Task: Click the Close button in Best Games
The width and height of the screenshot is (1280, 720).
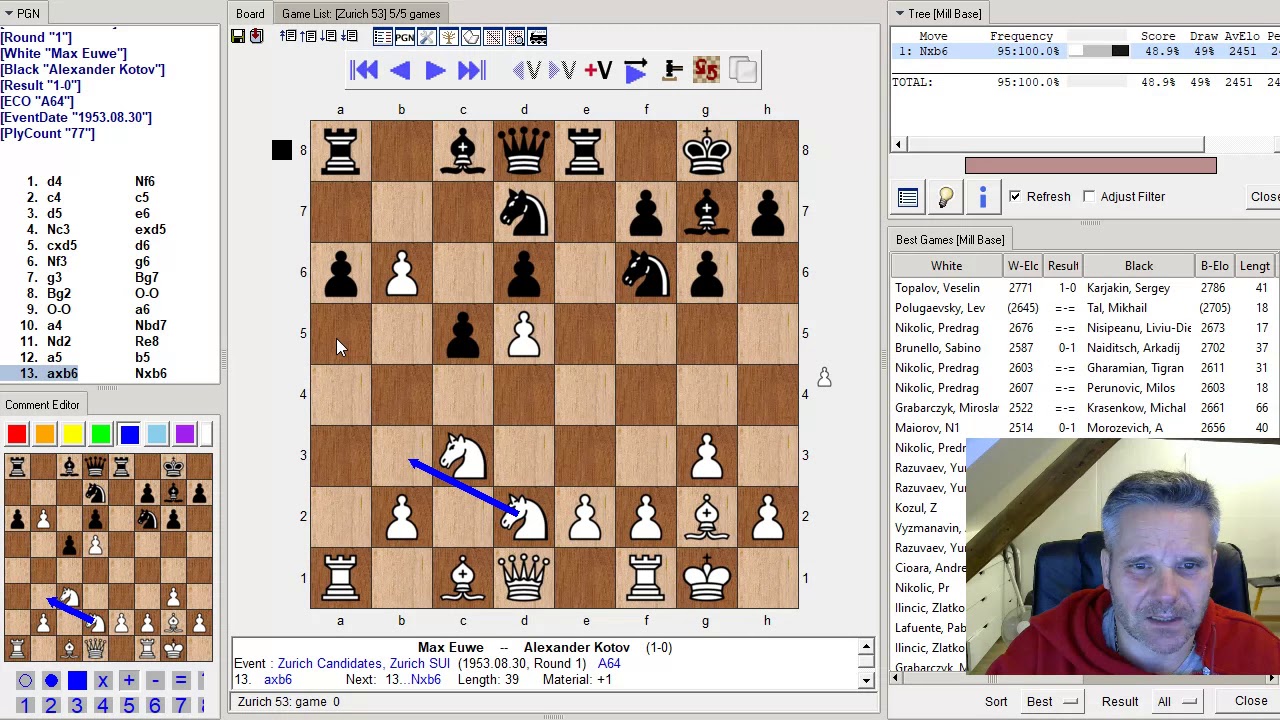Action: coord(1251,701)
